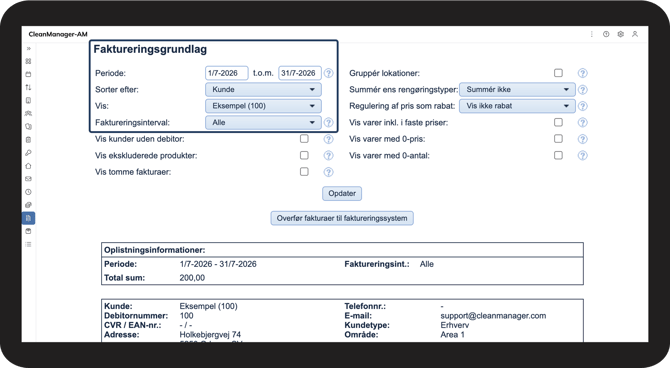Screen dimensions: 670x368
Task: Click help icon for Vis varer med 0-pris
Action: click(x=582, y=139)
